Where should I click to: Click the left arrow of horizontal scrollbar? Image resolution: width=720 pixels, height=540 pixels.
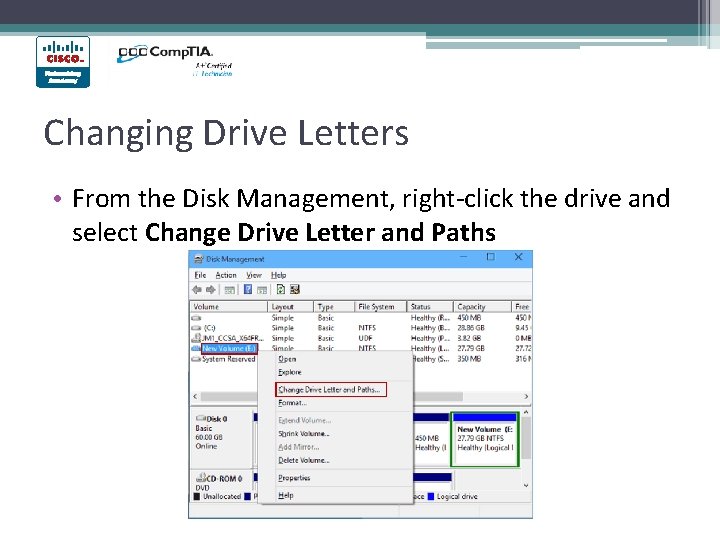pos(195,396)
